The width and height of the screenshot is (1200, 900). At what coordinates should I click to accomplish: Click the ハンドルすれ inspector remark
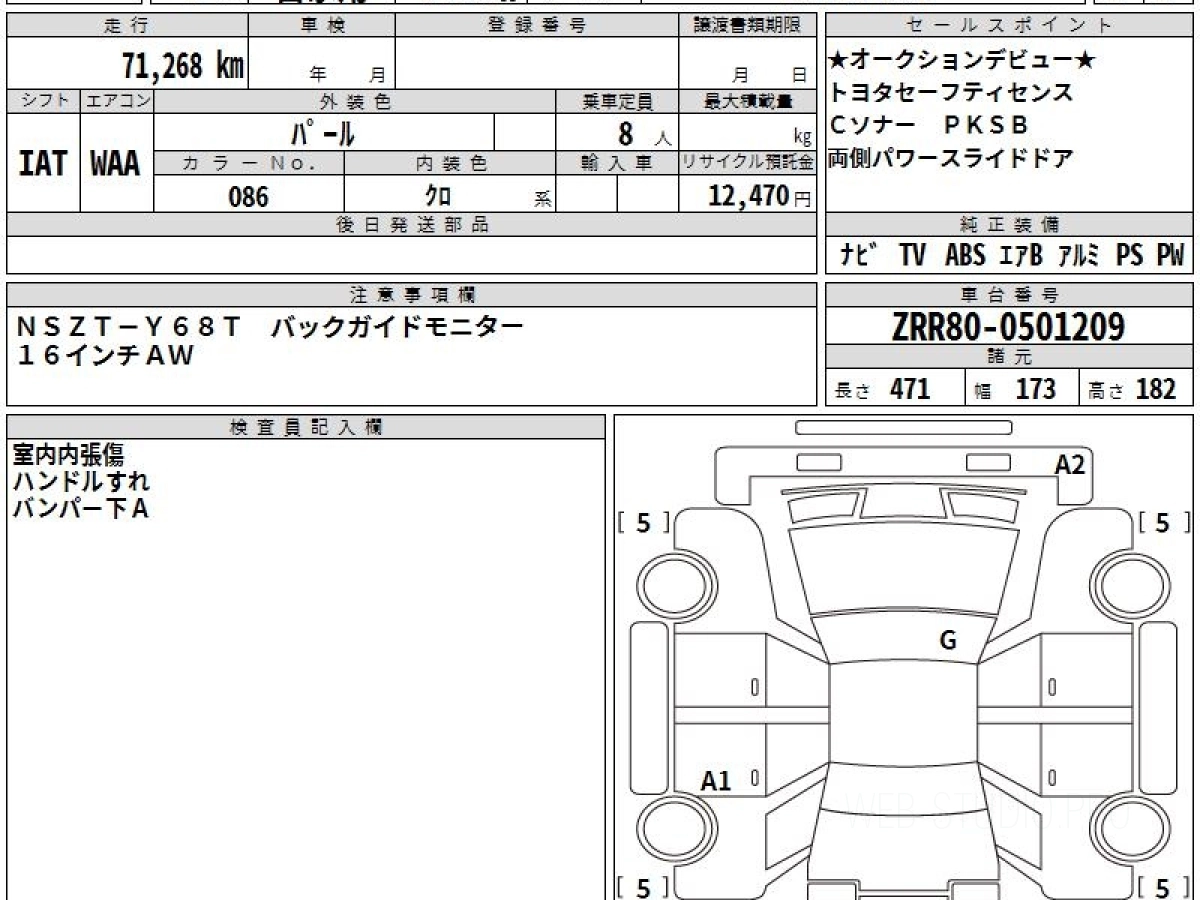tap(81, 482)
